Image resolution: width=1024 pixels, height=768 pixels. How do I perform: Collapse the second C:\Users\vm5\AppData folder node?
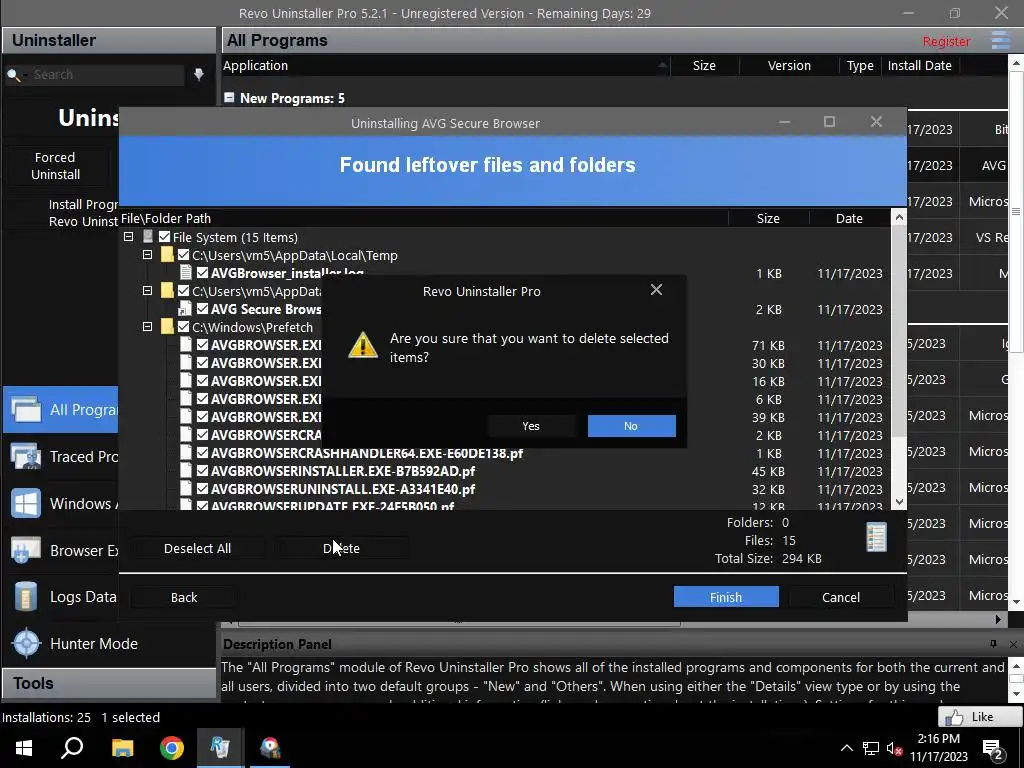[148, 291]
